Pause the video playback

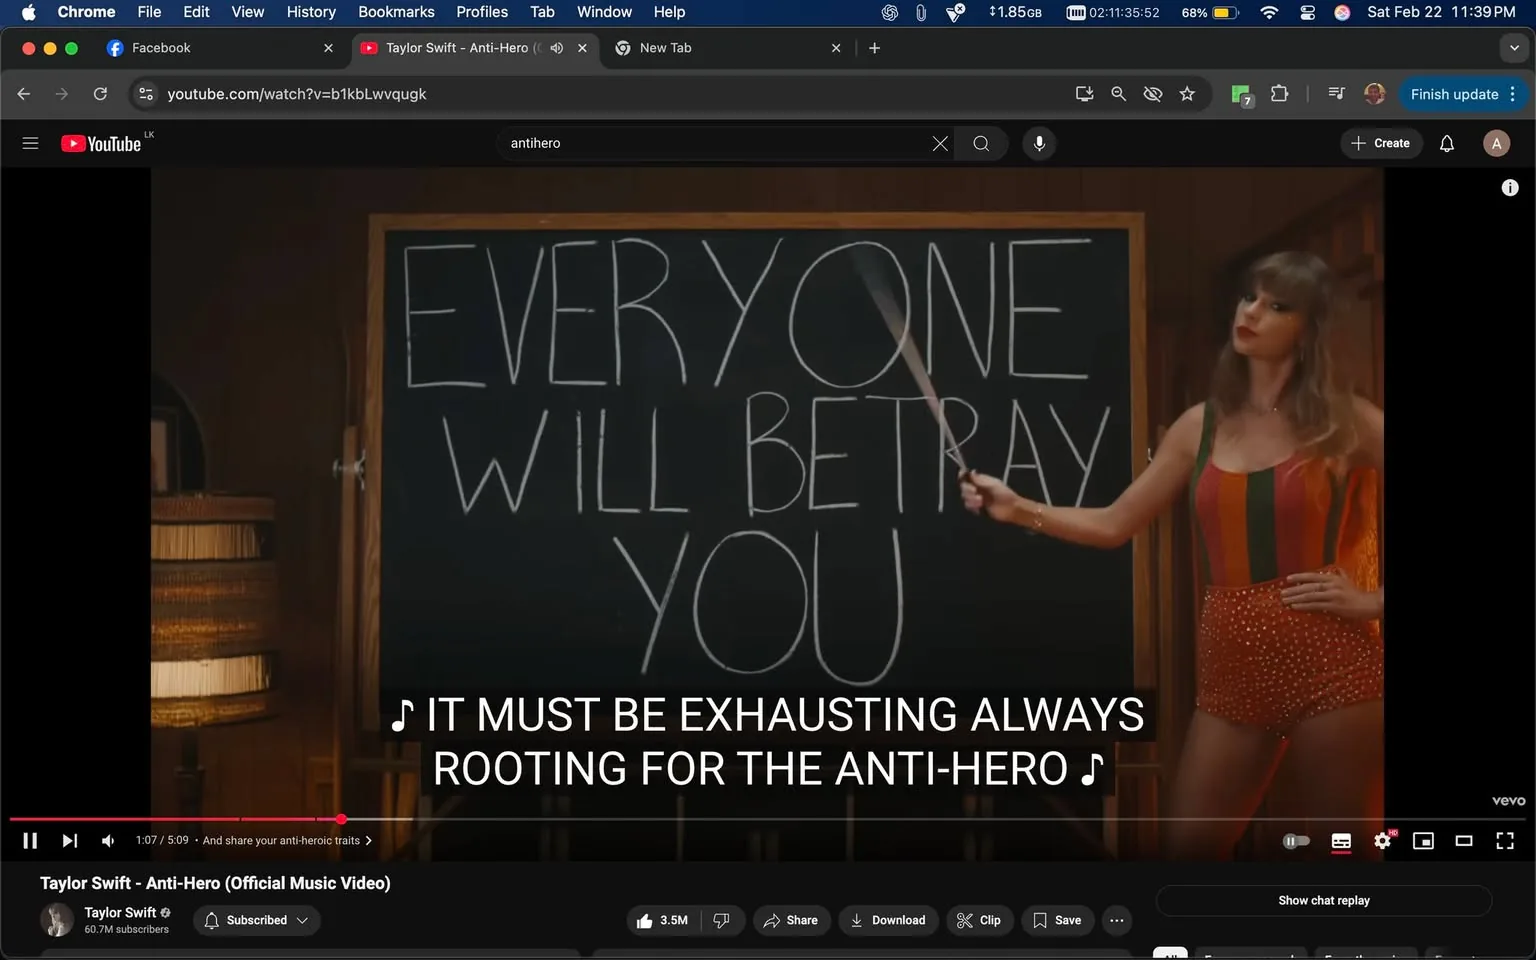[29, 840]
